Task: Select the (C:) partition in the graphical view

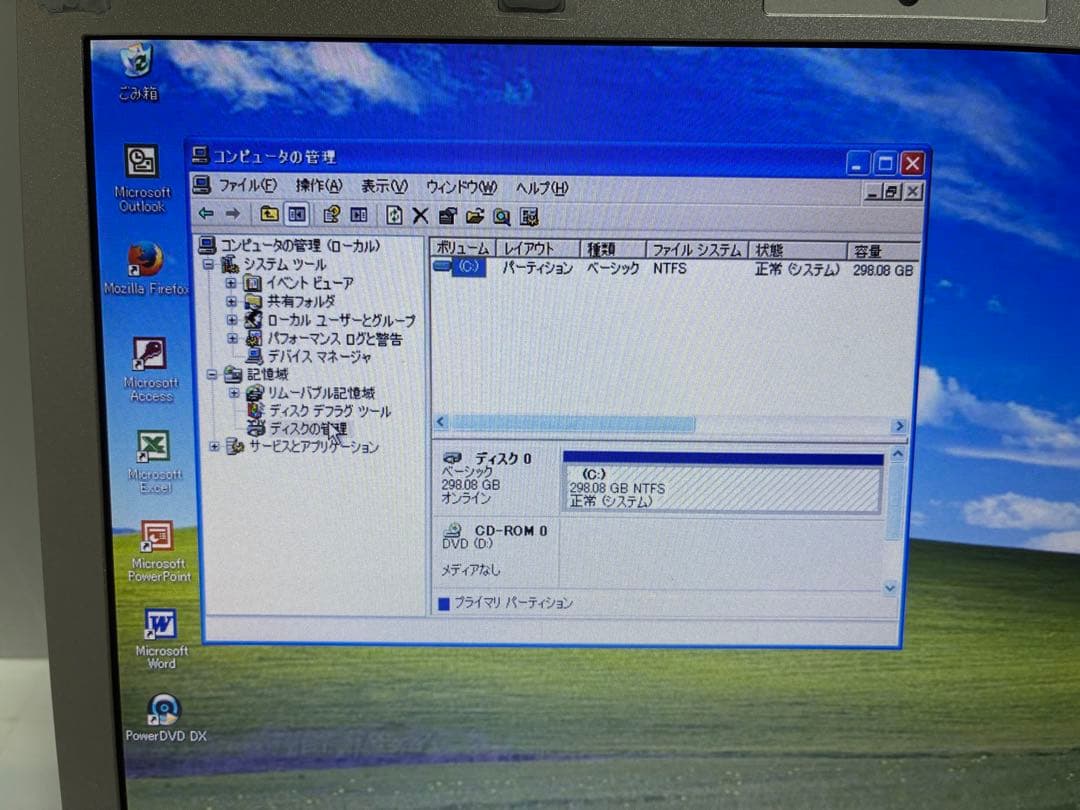Action: click(x=720, y=487)
